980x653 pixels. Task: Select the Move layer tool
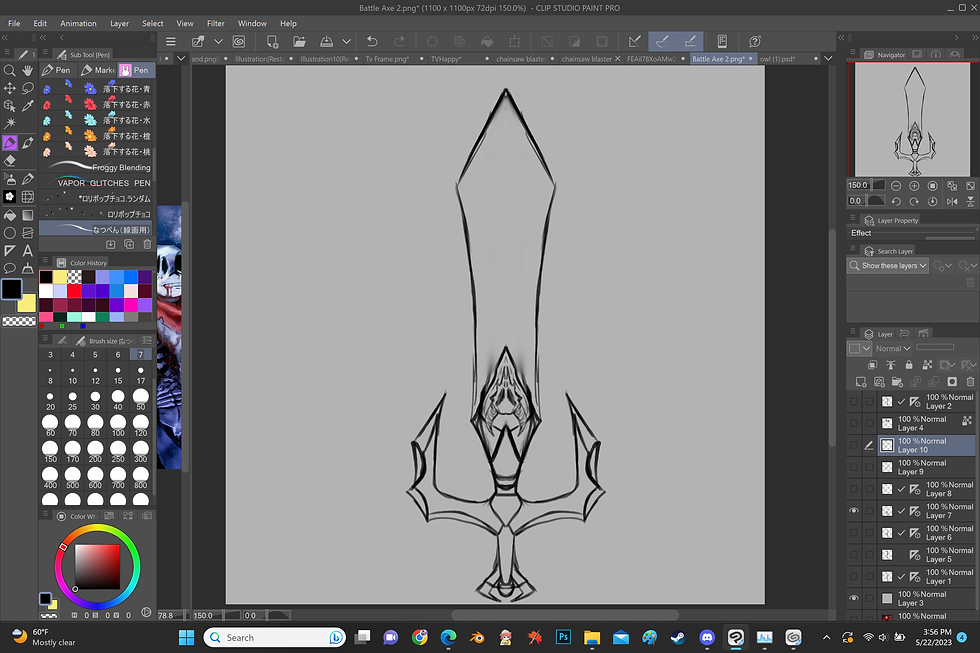click(9, 88)
